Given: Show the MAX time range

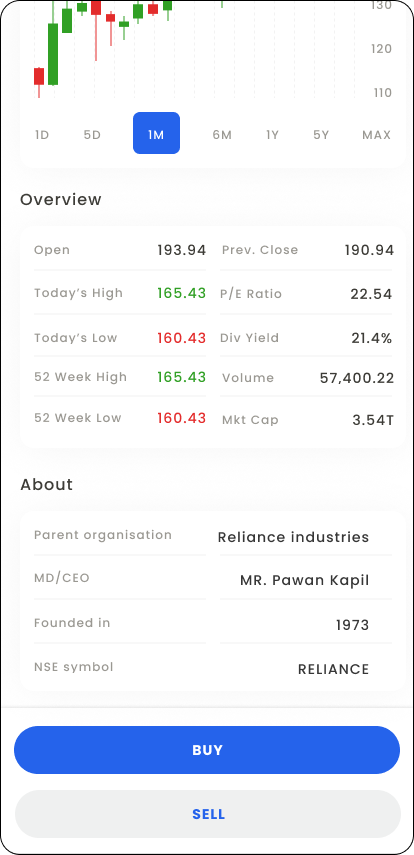Looking at the screenshot, I should click(376, 135).
